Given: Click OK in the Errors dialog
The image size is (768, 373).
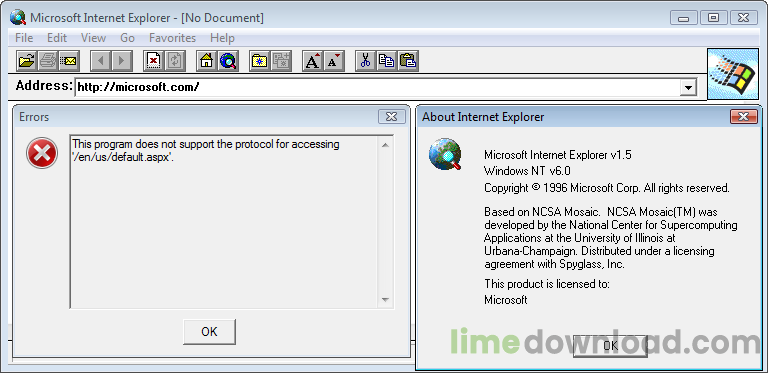Looking at the screenshot, I should point(209,332).
